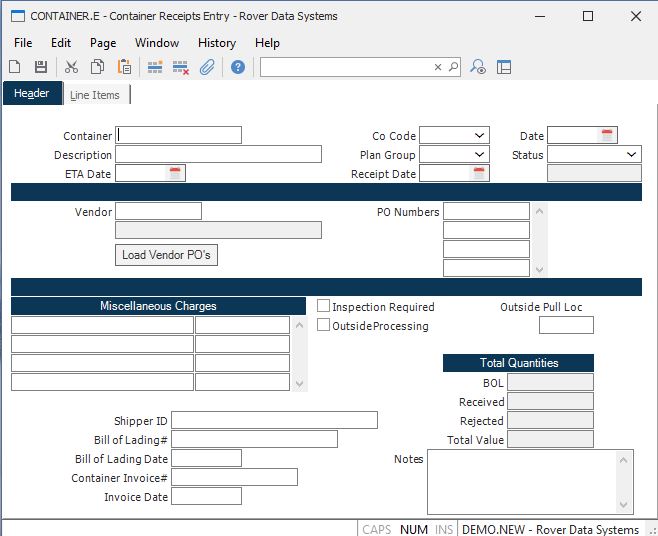The image size is (658, 536).
Task: Toggle the OutsideProcessing checkbox
Action: [x=324, y=325]
